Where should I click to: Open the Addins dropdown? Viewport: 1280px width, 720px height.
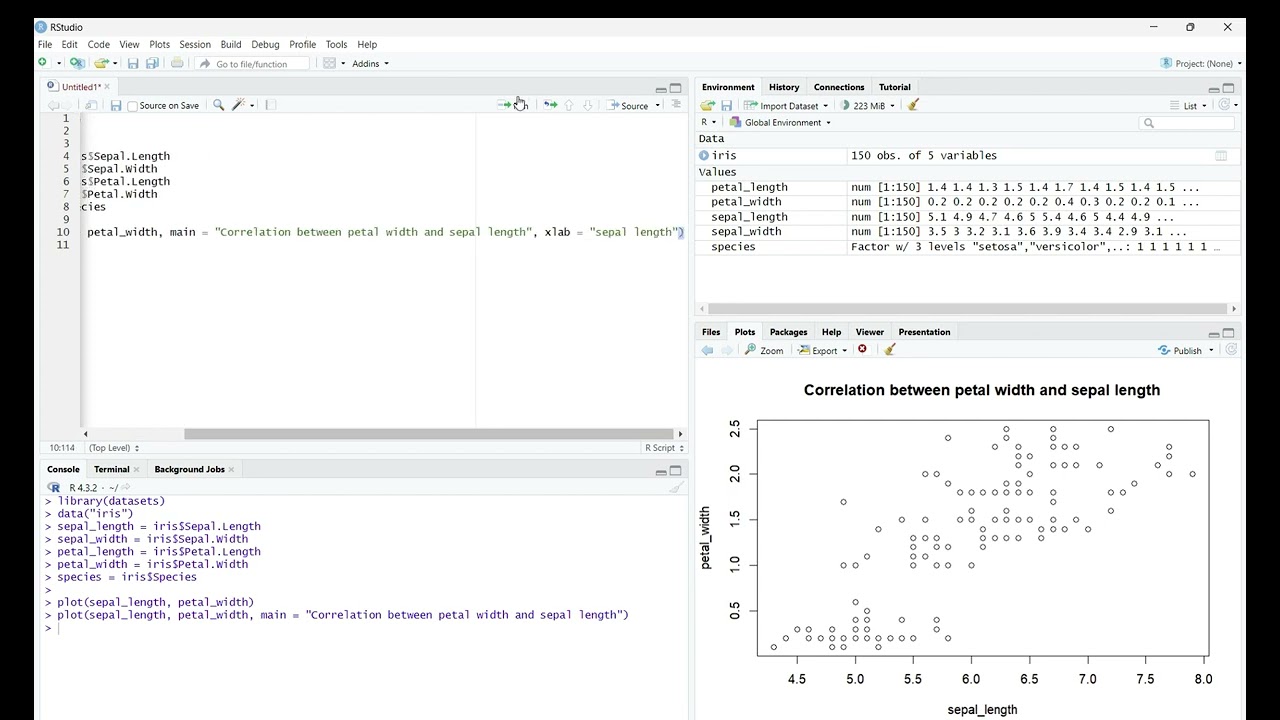370,63
